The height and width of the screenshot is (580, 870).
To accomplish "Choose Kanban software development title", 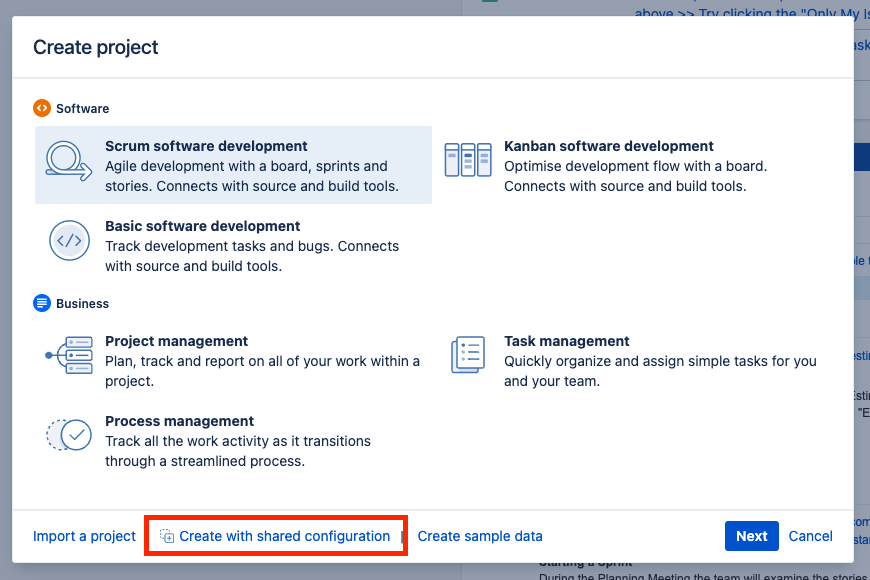I will pyautogui.click(x=609, y=146).
